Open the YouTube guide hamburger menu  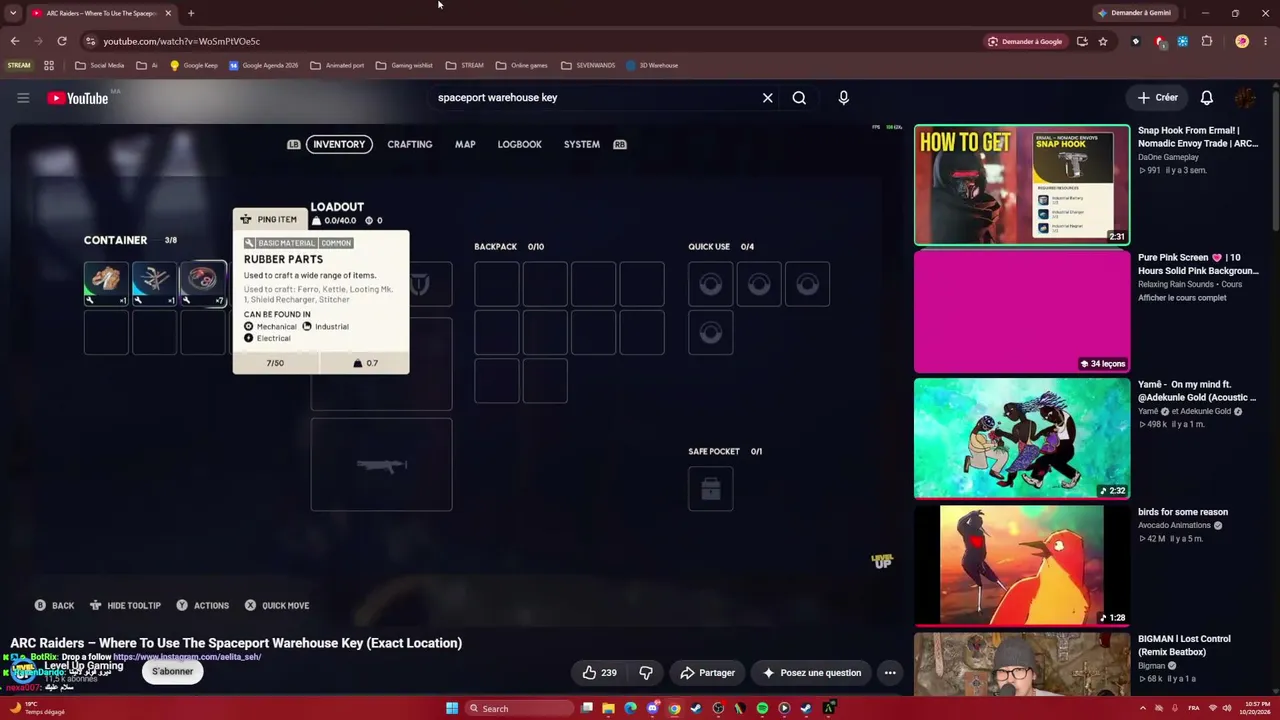tap(23, 98)
